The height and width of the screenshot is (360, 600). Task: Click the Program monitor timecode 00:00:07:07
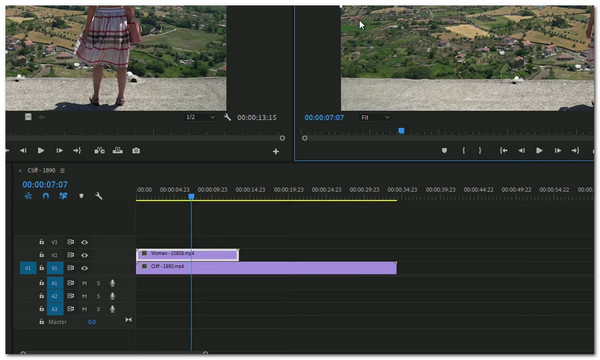324,117
